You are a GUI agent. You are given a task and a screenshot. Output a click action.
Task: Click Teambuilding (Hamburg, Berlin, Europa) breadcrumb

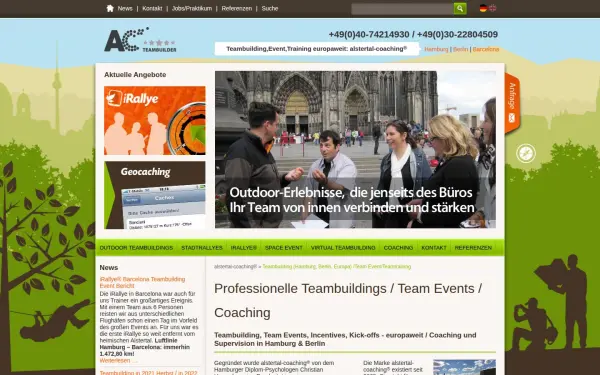(337, 266)
